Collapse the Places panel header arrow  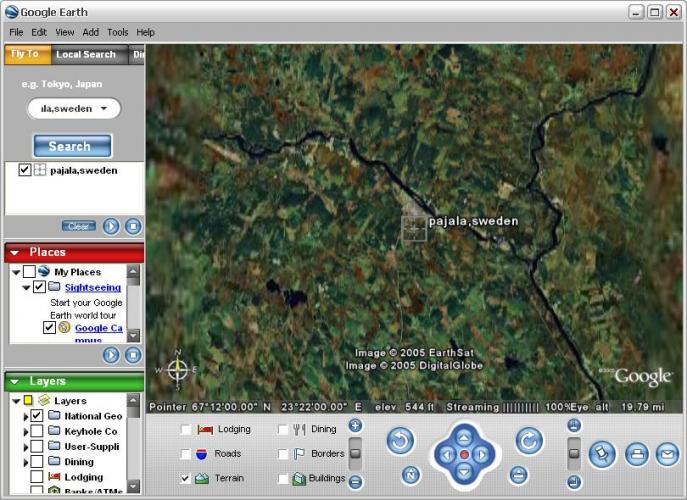[x=15, y=253]
